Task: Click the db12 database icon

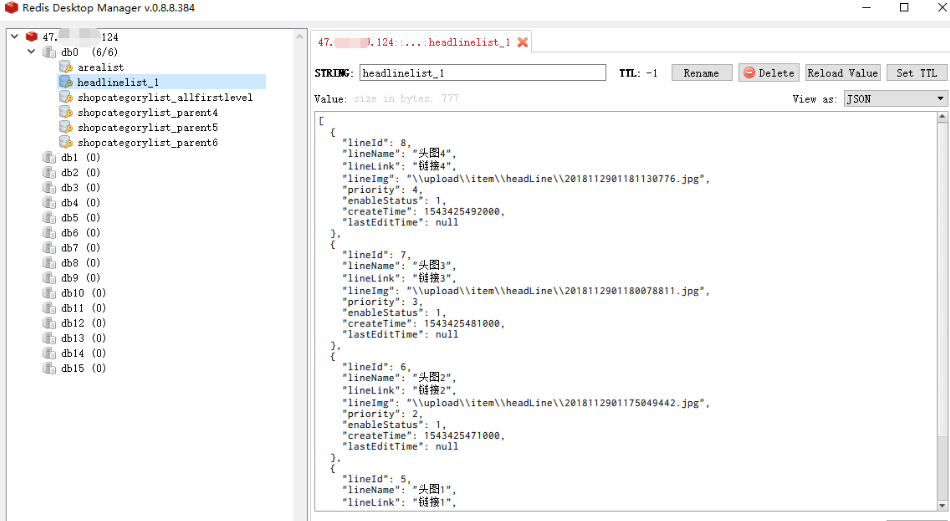Action: coord(49,323)
